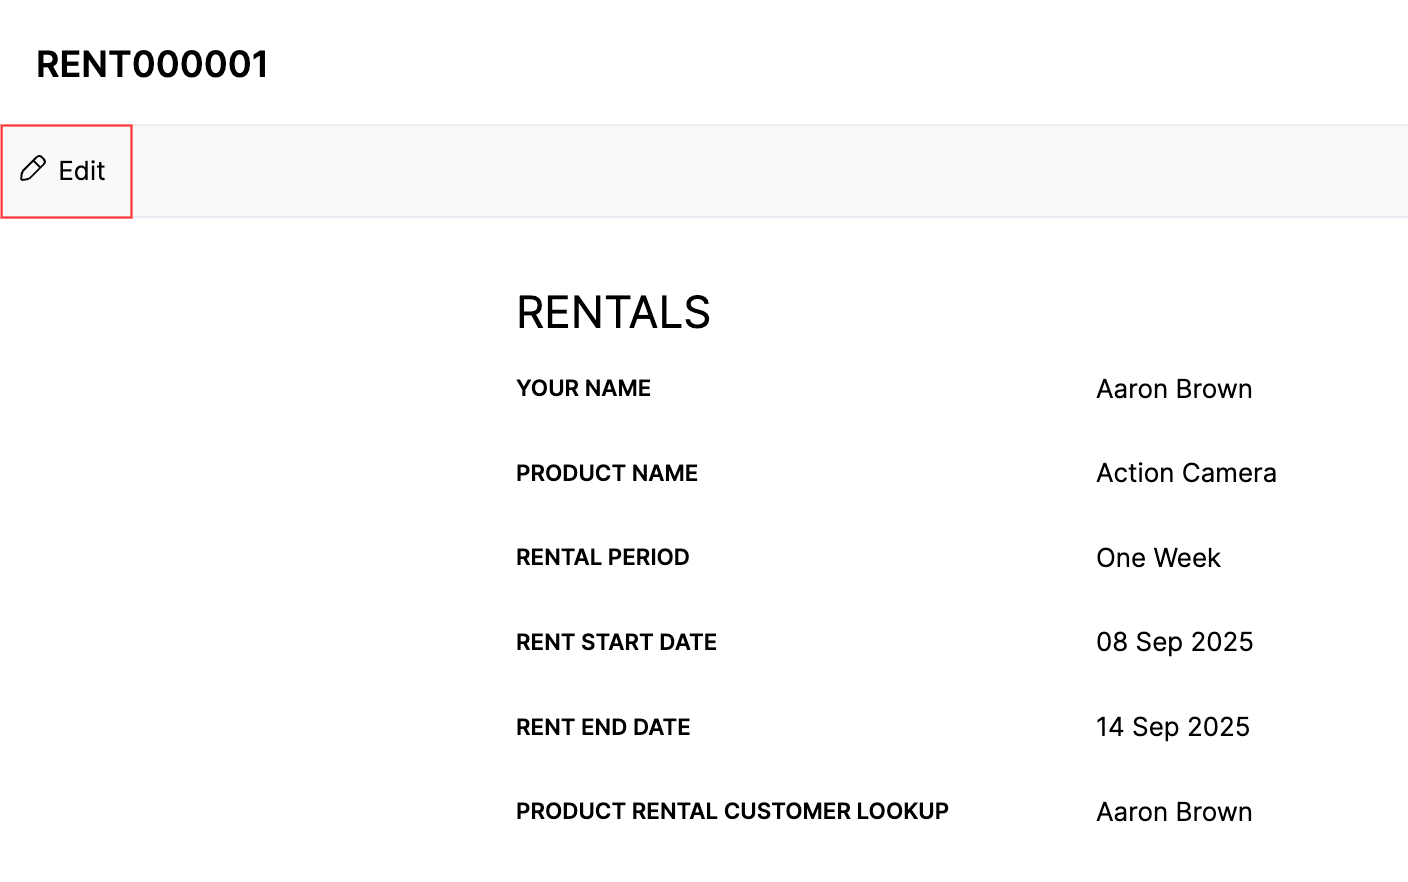1408x882 pixels.
Task: Select the Action Camera product value
Action: [x=1186, y=472]
